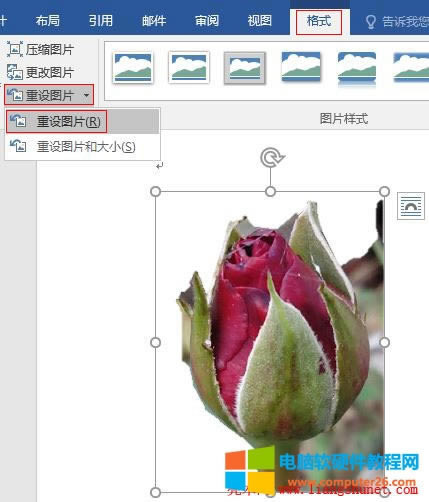Screen dimensions: 429x502
Task: Apply the fourth picture style thumbnail
Action: click(301, 67)
